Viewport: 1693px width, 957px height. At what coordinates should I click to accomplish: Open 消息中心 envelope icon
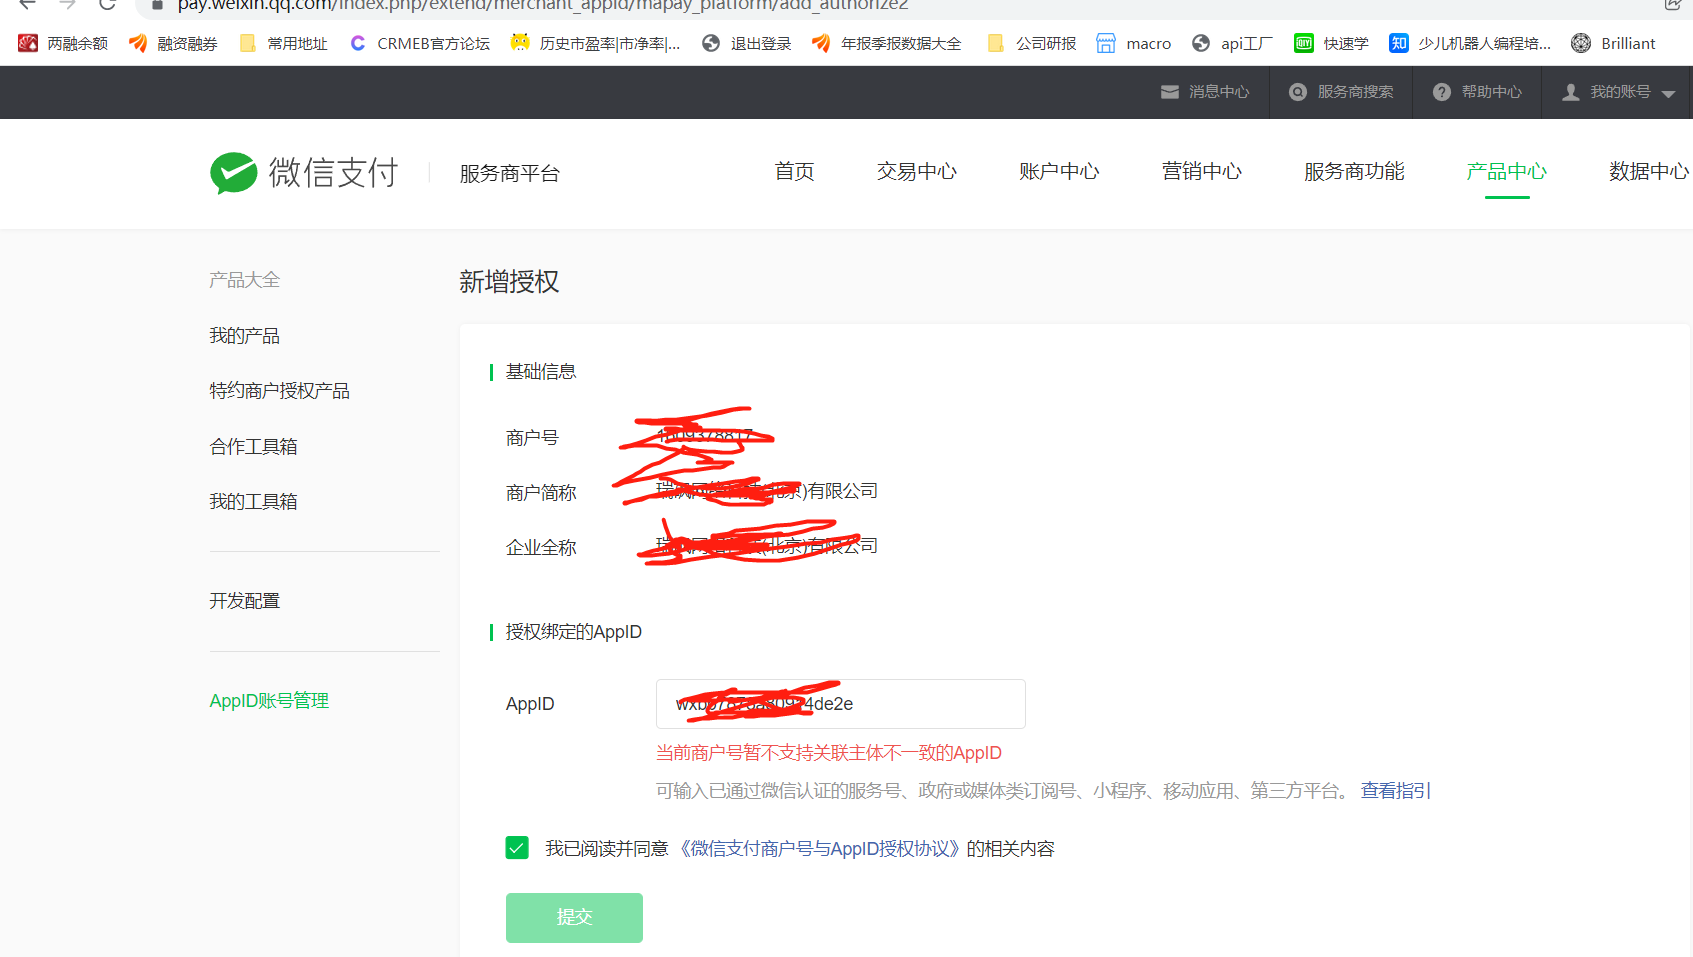point(1170,92)
